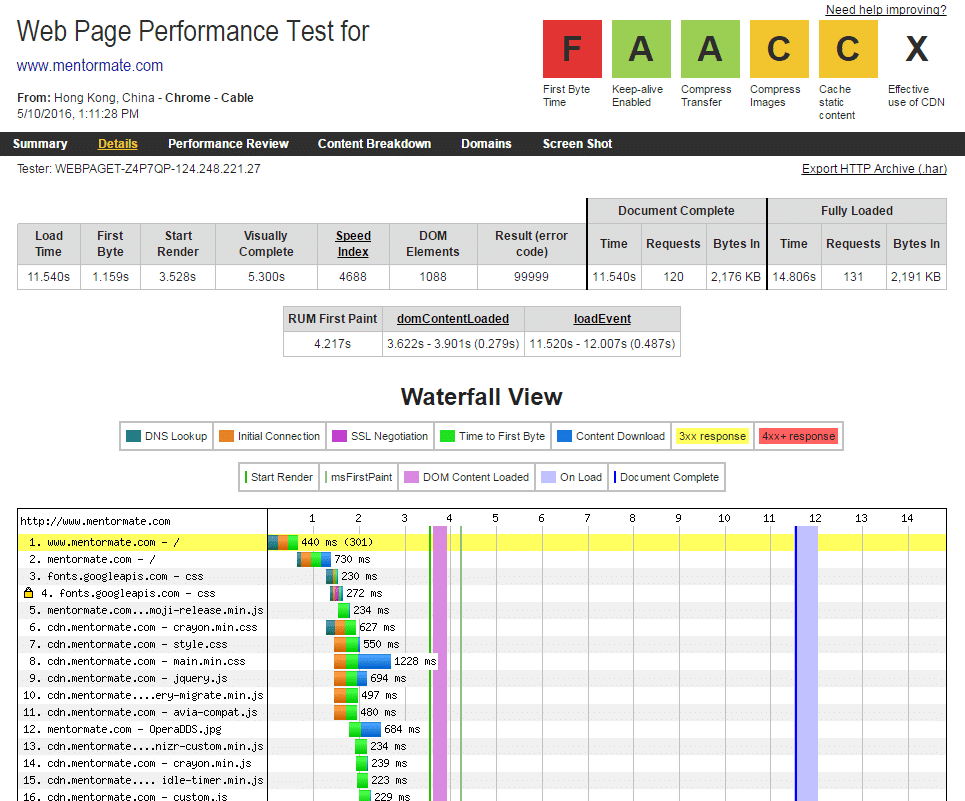Screen dimensions: 965x801
Task: Click the msFirstPaint legend entry
Action: (359, 477)
